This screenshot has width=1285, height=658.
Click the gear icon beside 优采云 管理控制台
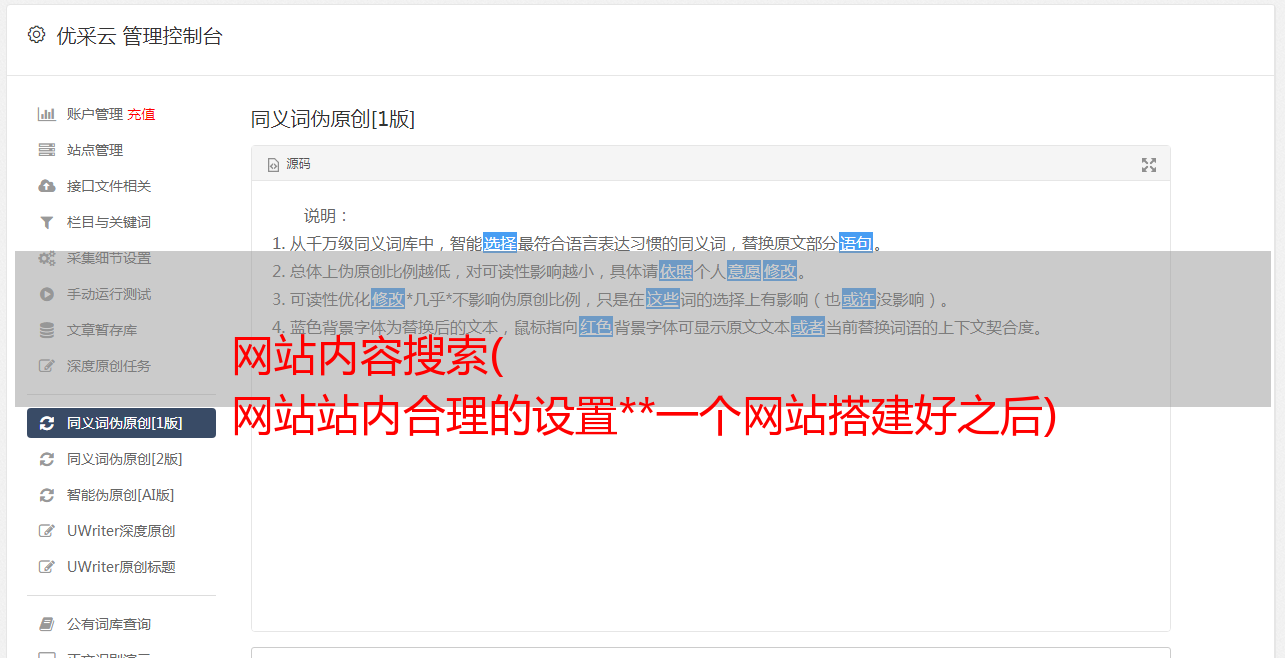(36, 35)
